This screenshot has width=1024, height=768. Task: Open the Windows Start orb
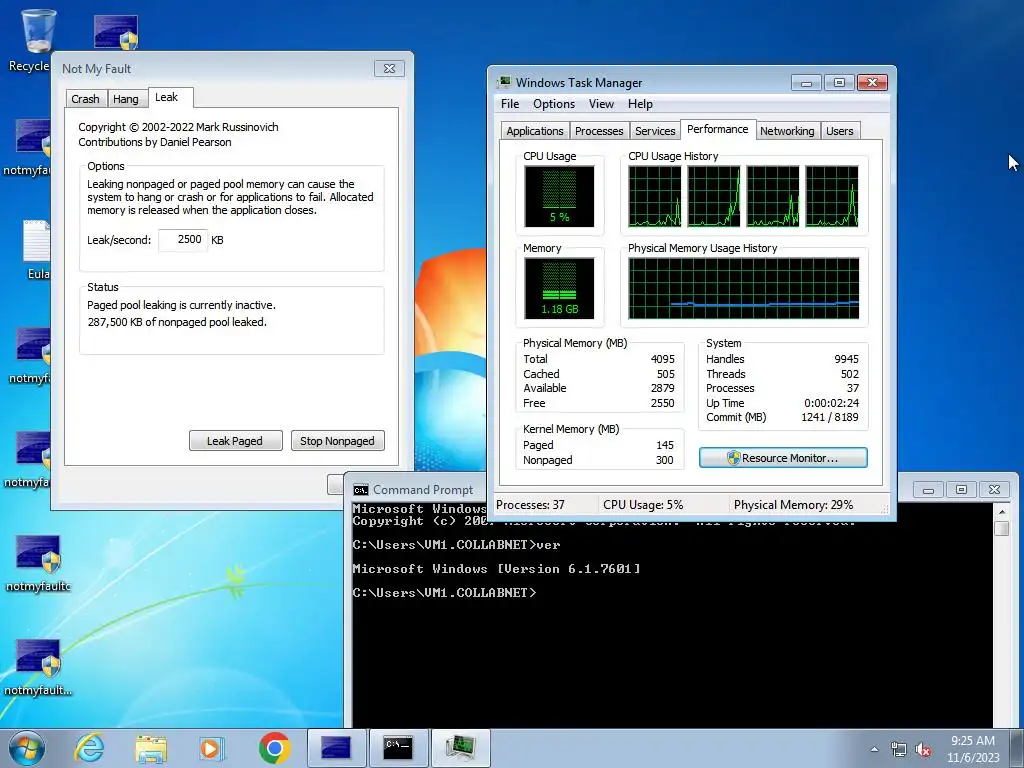tap(27, 748)
